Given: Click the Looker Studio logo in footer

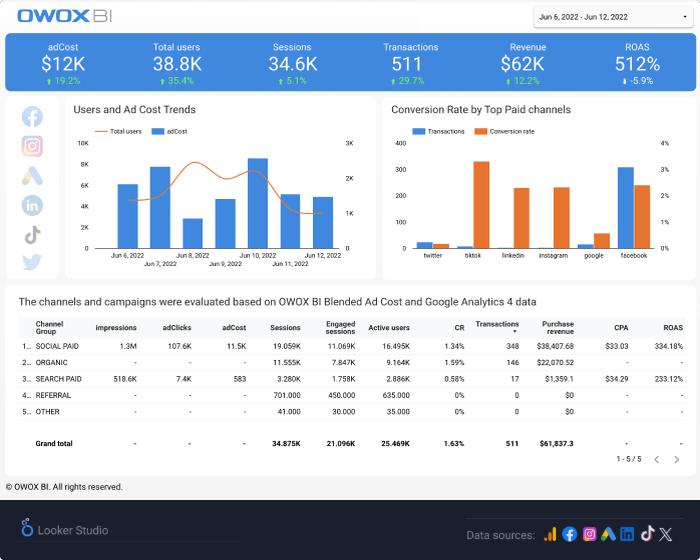Looking at the screenshot, I should (65, 529).
